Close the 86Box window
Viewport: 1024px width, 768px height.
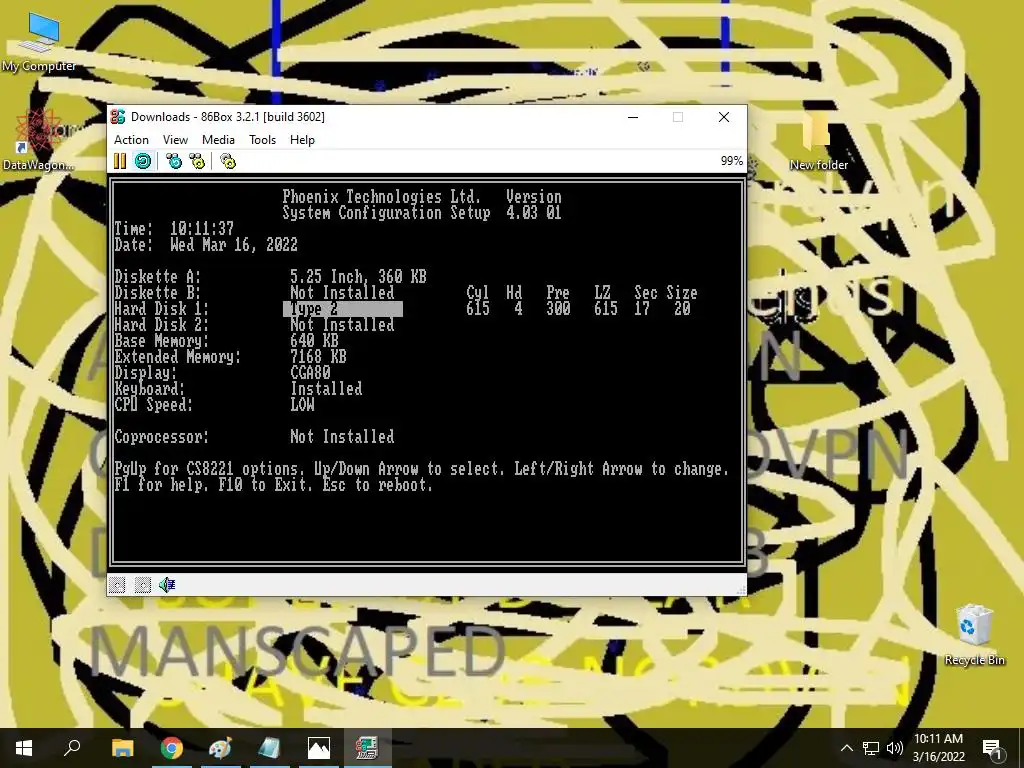[x=724, y=117]
